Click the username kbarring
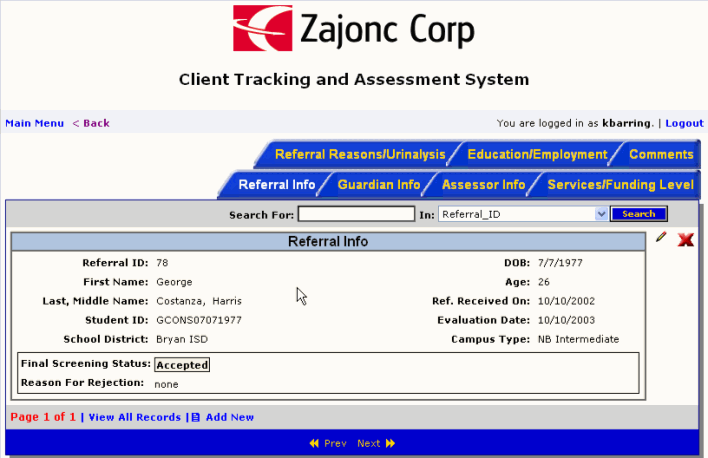The height and width of the screenshot is (458, 708). 628,123
